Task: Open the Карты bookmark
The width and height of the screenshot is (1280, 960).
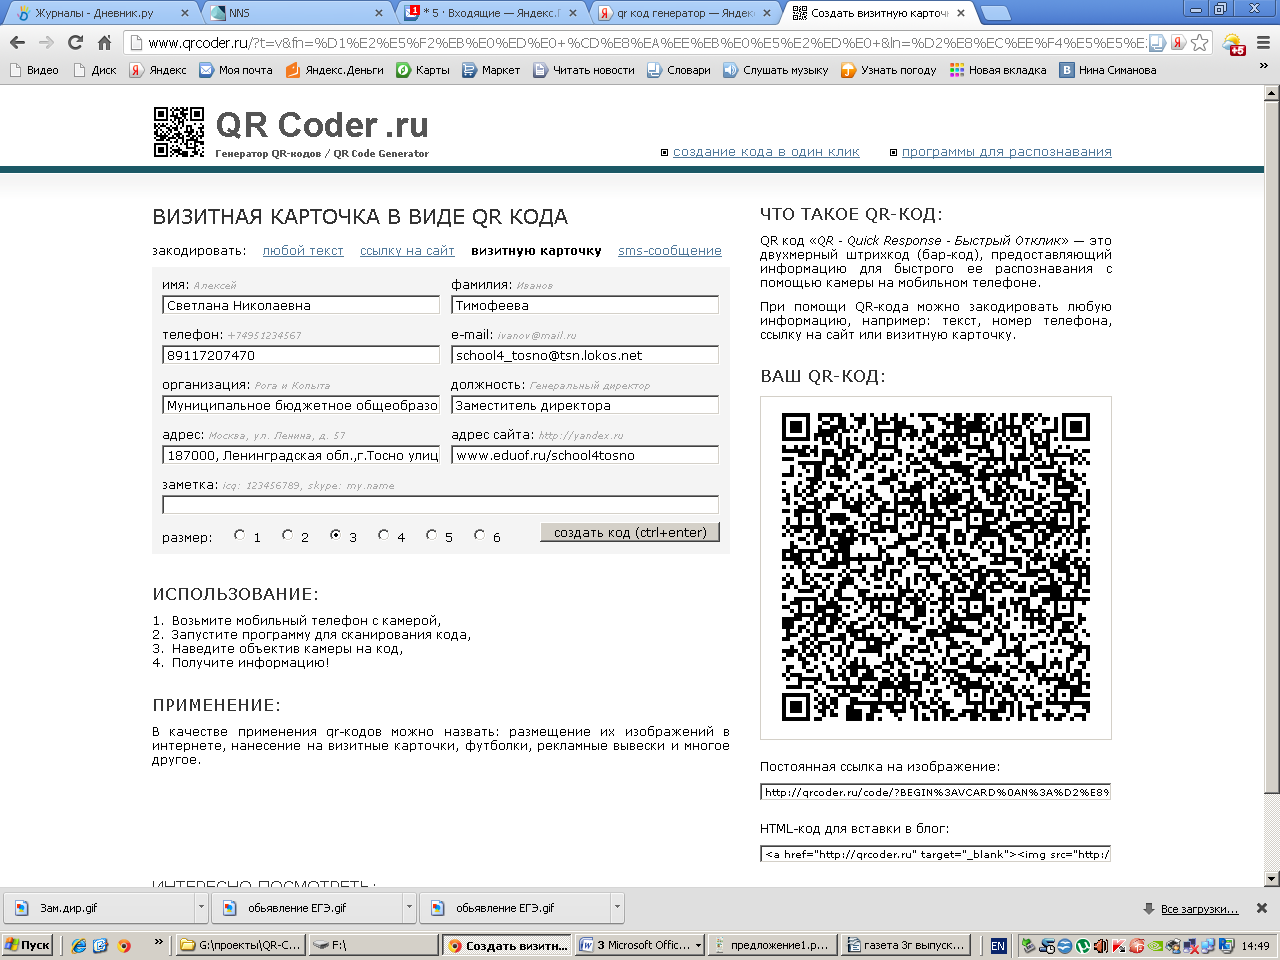Action: point(423,70)
